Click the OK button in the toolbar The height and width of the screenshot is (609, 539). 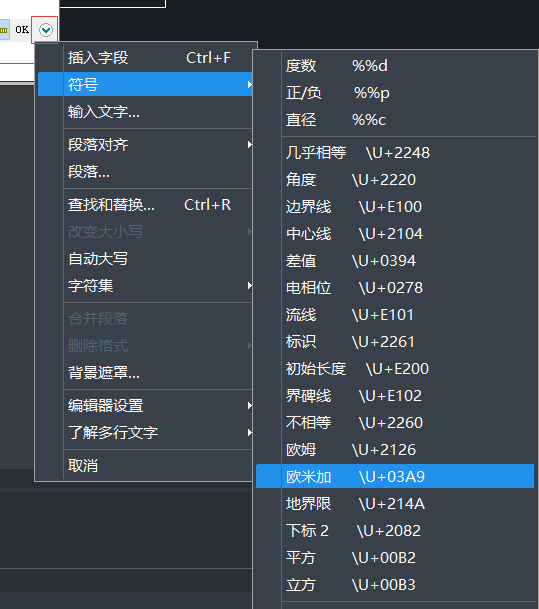(x=22, y=30)
